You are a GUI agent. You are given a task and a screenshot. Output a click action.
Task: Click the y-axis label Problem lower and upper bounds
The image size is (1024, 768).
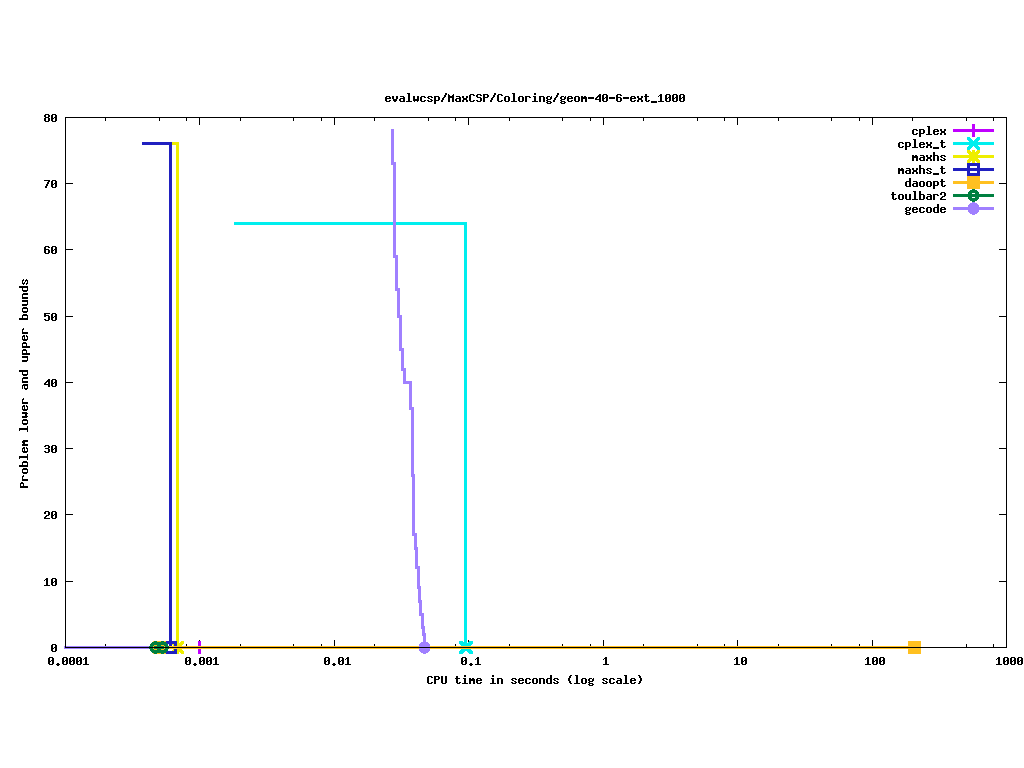[25, 384]
